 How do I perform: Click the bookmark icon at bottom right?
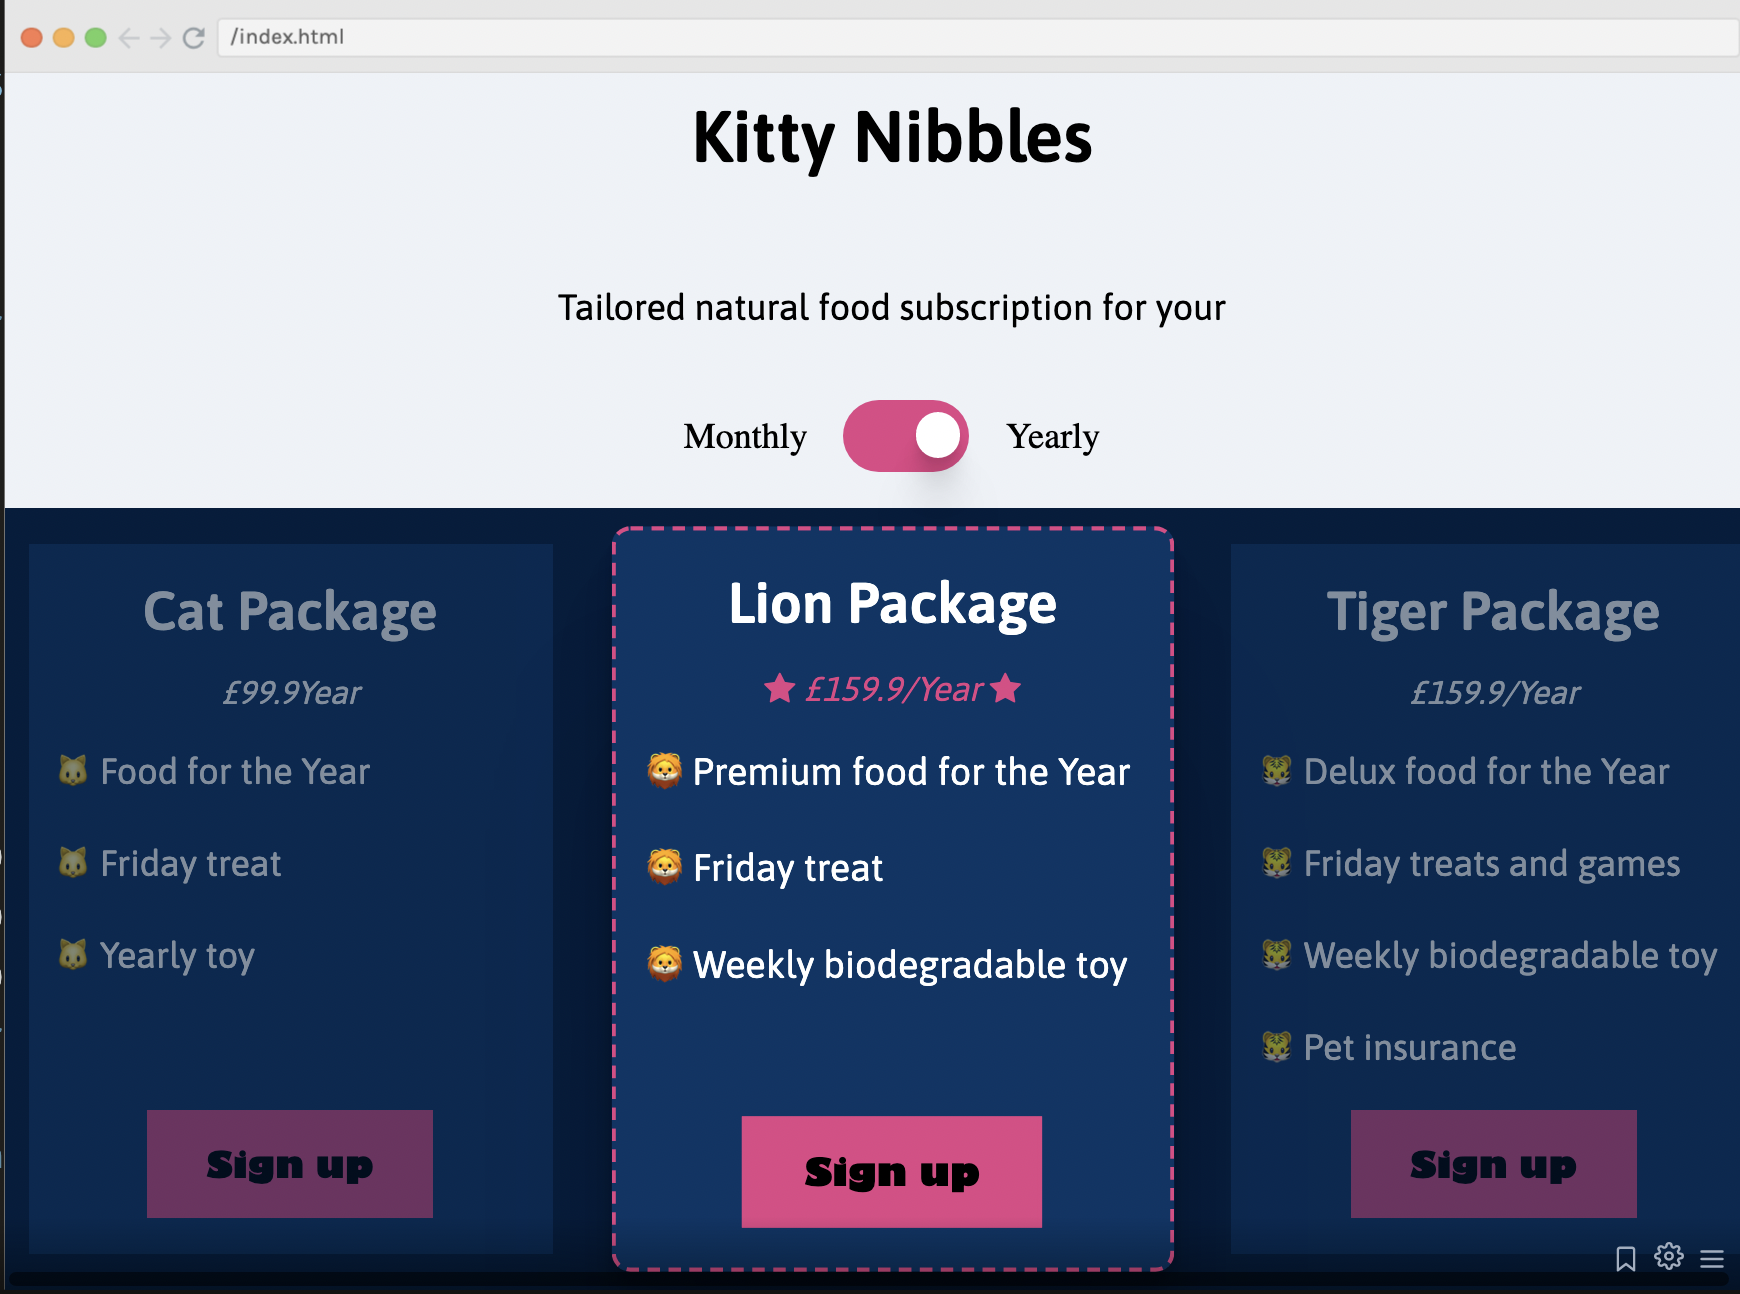(1626, 1258)
